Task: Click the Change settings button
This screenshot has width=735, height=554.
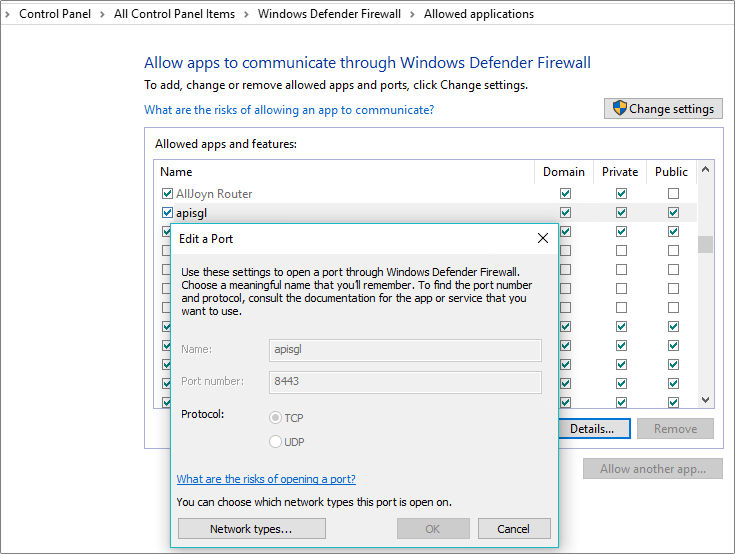Action: (663, 108)
